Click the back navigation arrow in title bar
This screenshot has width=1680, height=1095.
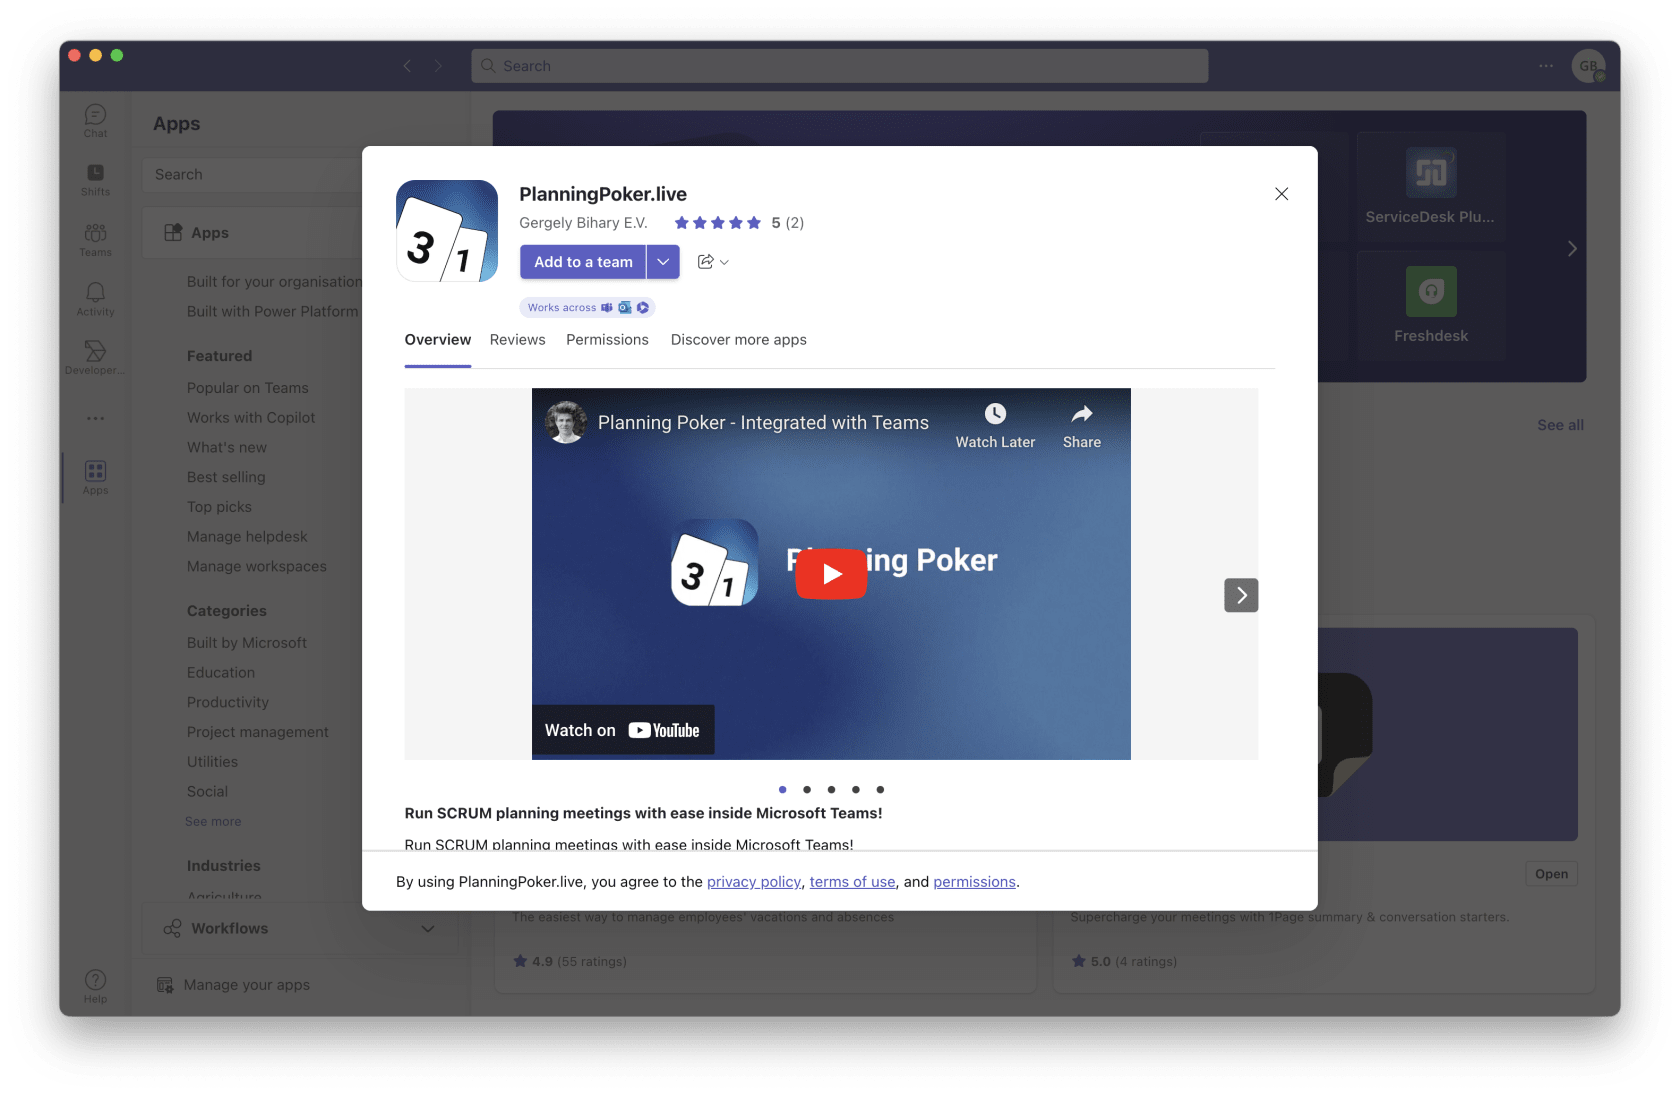point(407,66)
